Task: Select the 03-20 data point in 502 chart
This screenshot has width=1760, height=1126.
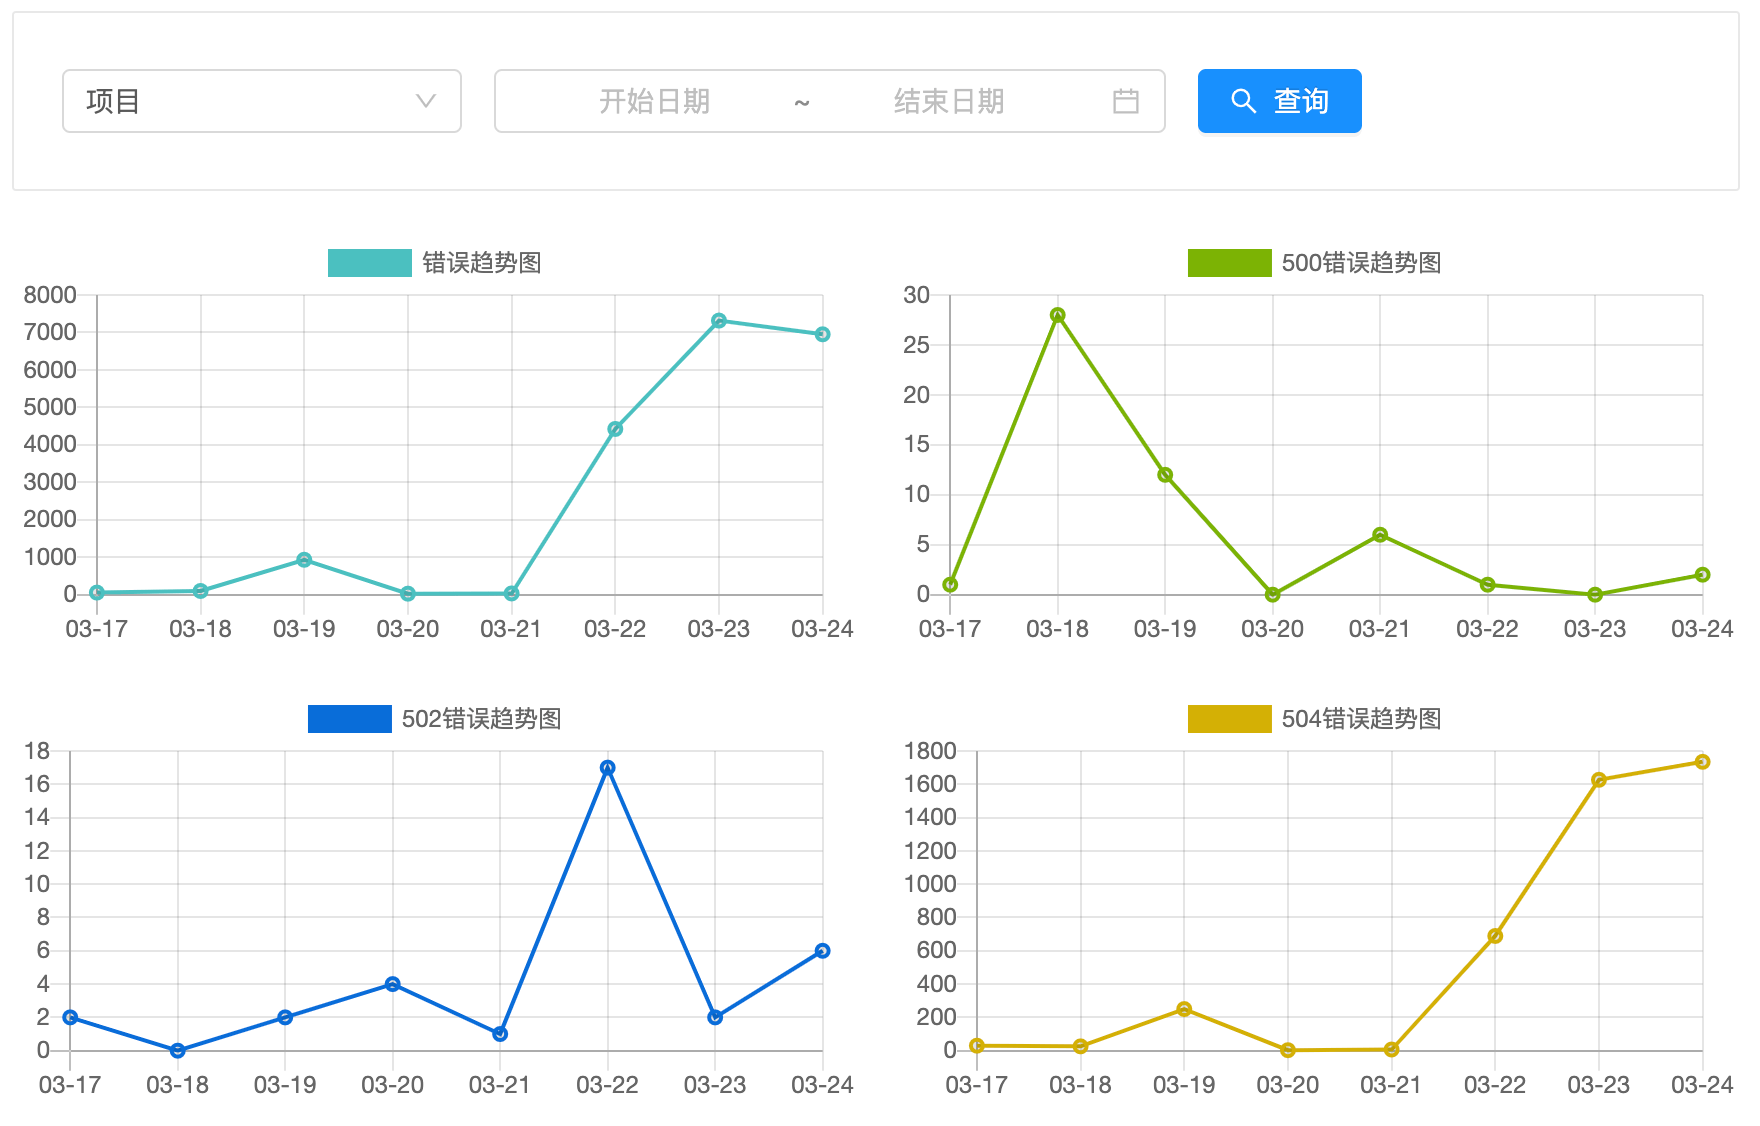Action: pyautogui.click(x=393, y=984)
